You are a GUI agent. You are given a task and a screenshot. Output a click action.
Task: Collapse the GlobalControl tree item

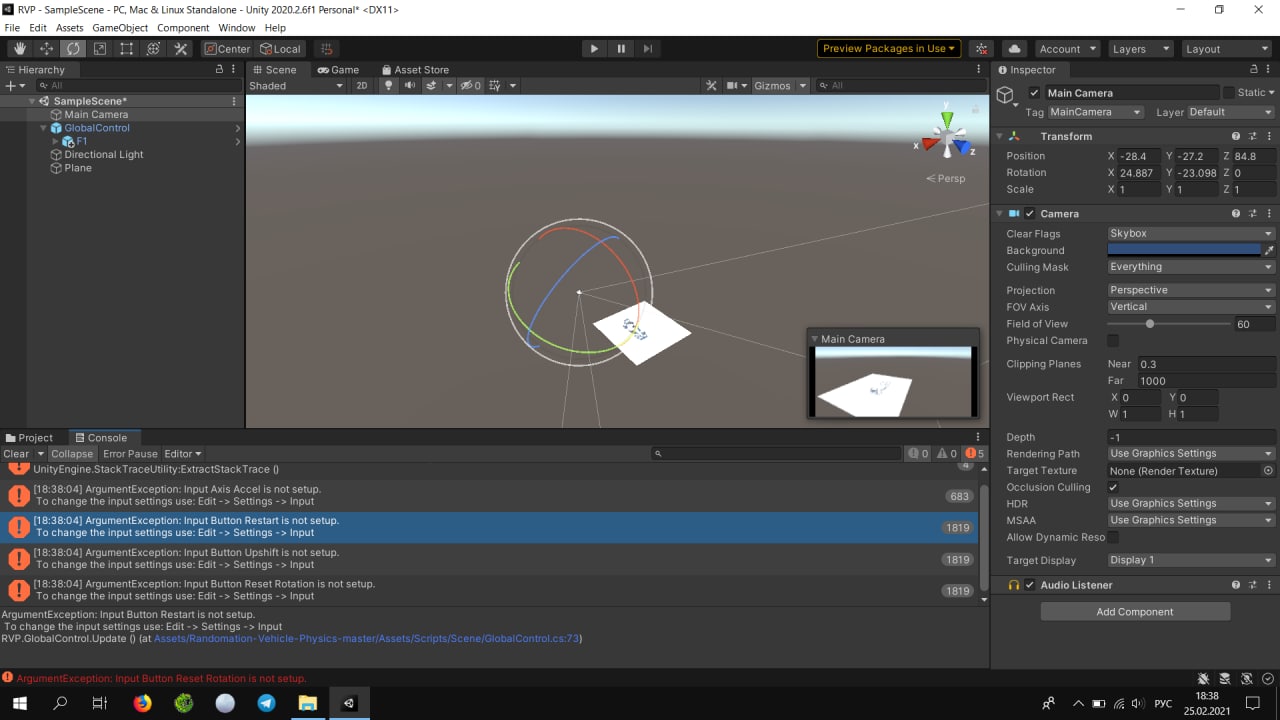44,128
